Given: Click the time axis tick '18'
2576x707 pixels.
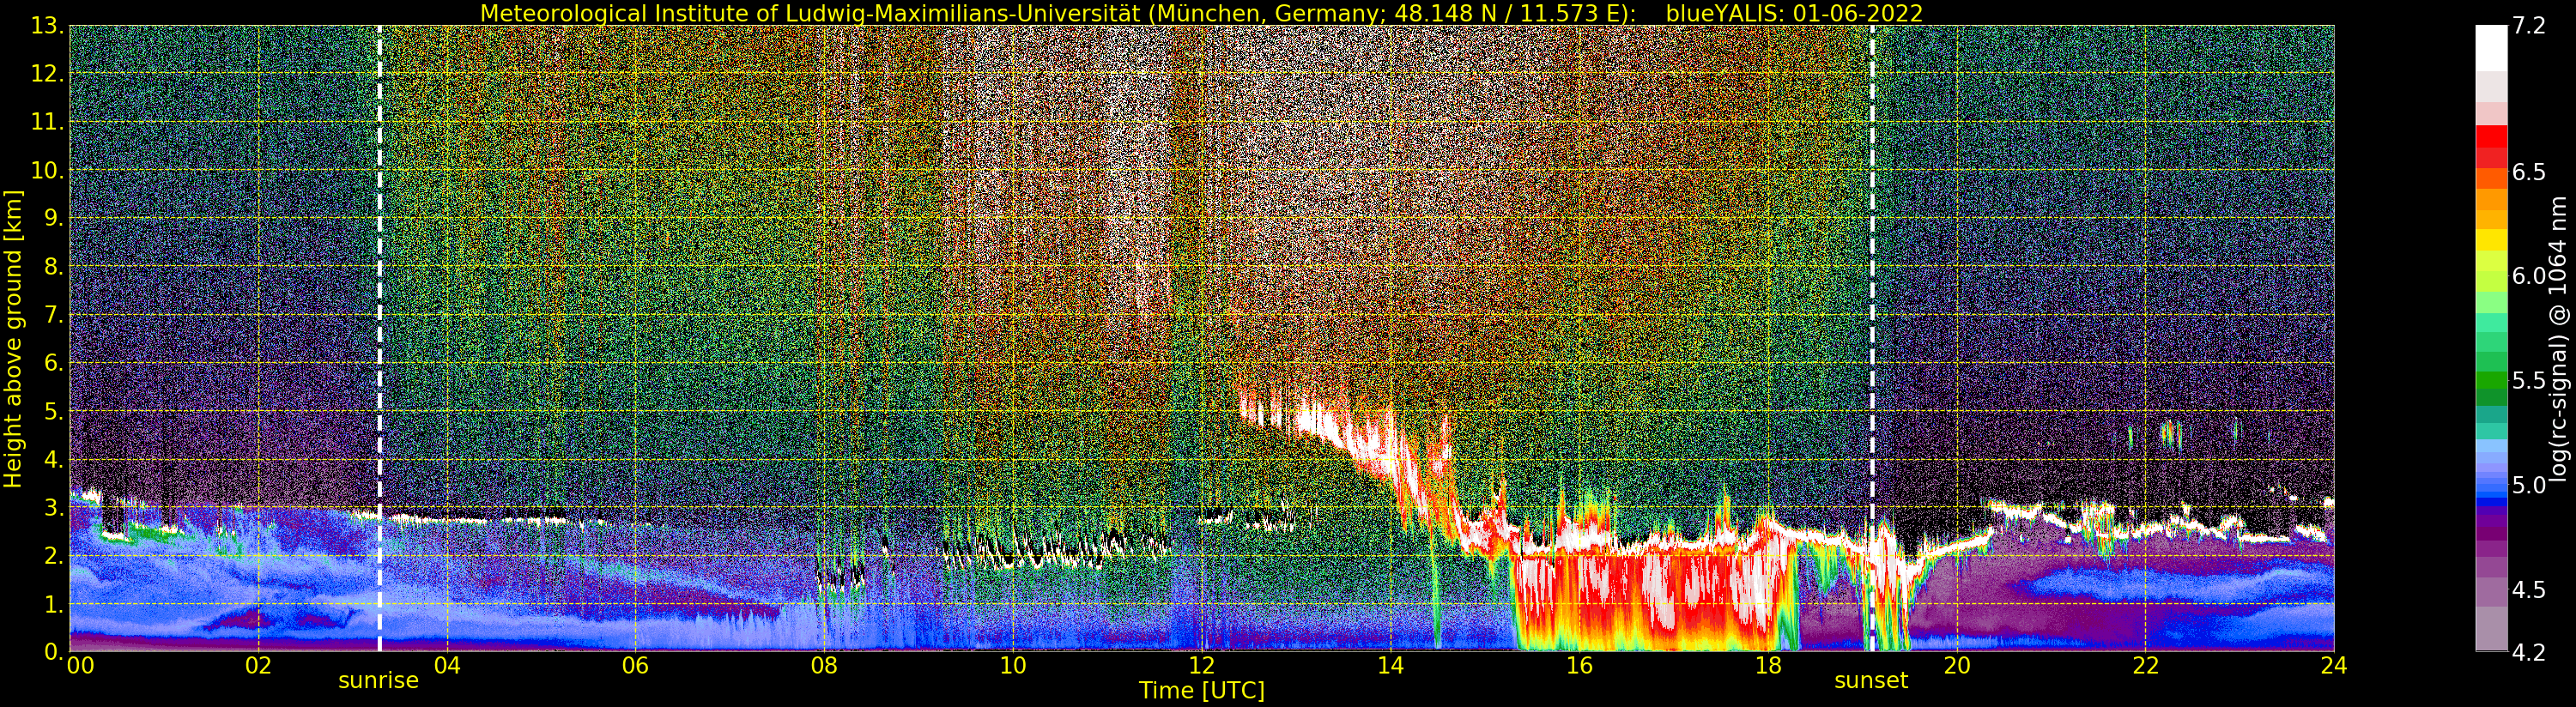Looking at the screenshot, I should pos(1768,666).
